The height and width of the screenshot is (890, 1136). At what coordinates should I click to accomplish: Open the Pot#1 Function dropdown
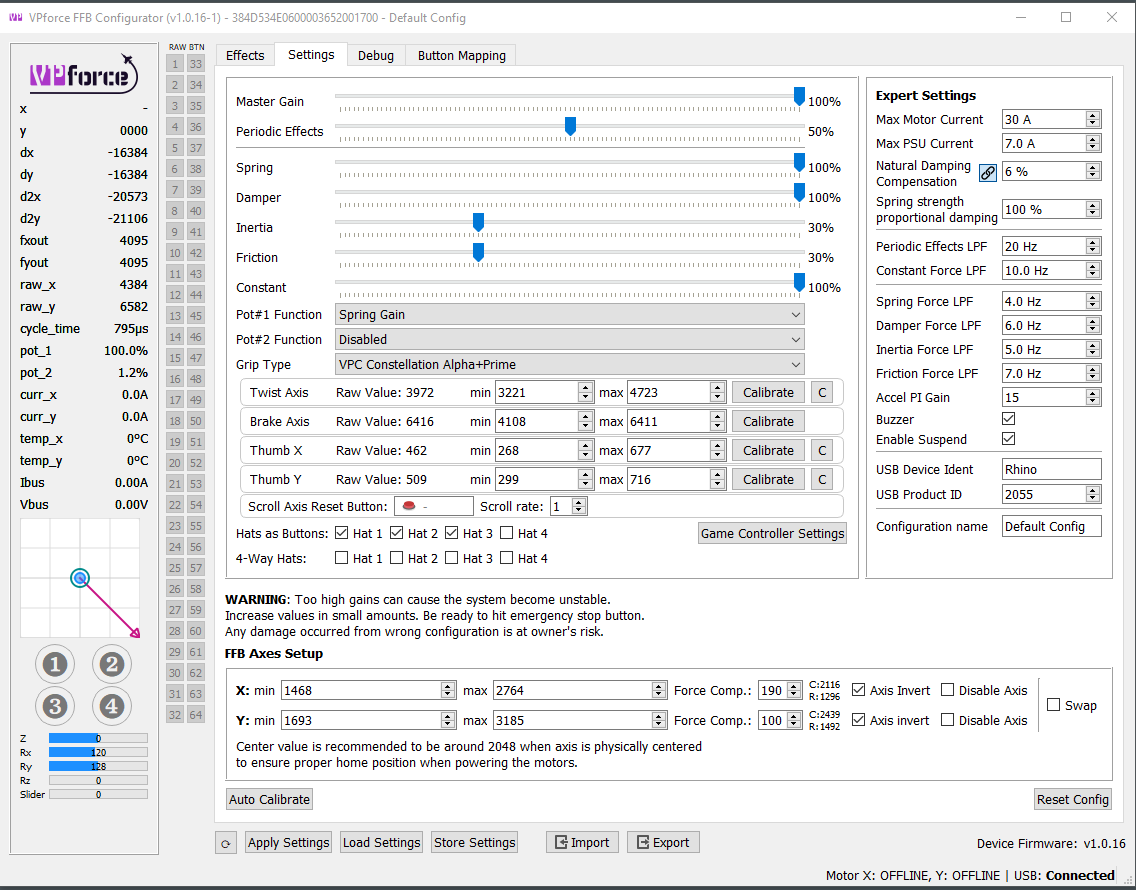coord(570,313)
